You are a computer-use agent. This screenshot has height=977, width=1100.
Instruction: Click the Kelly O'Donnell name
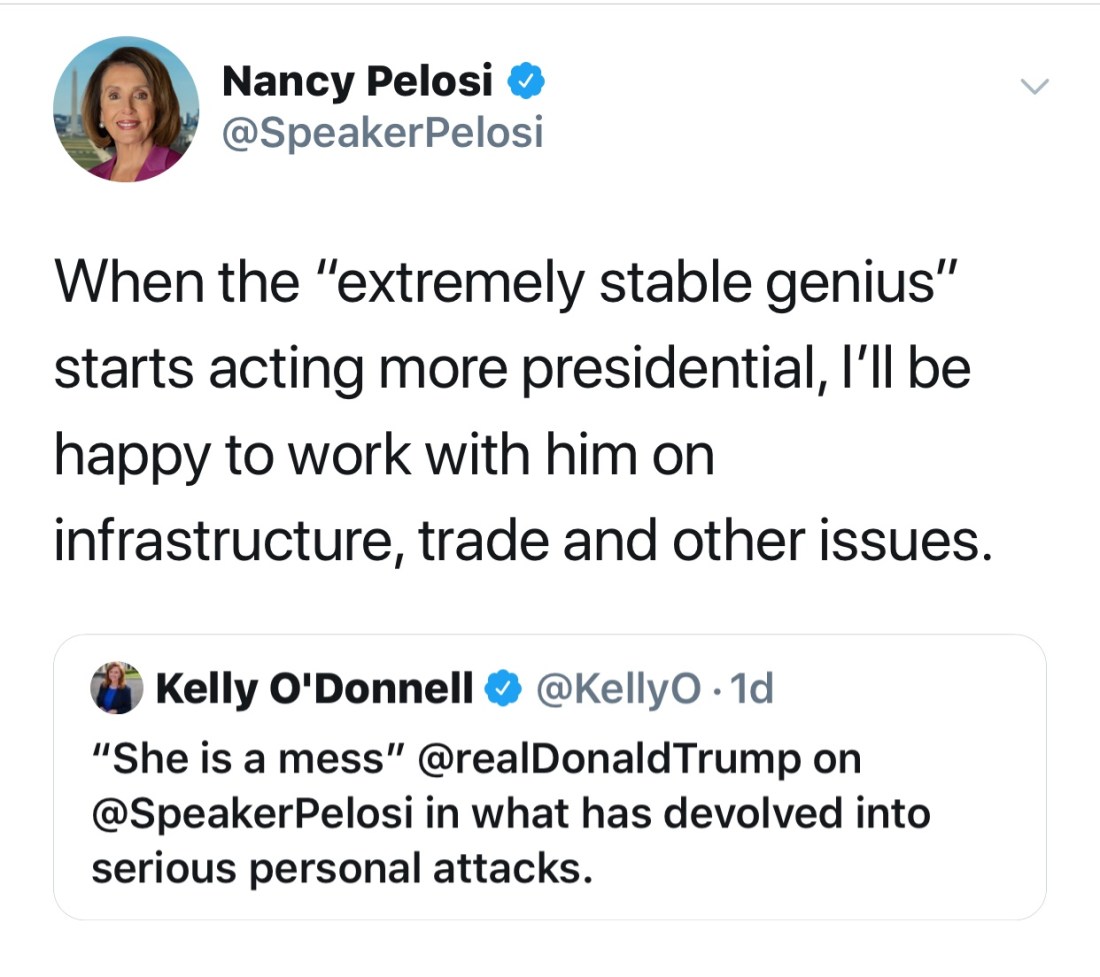click(314, 688)
